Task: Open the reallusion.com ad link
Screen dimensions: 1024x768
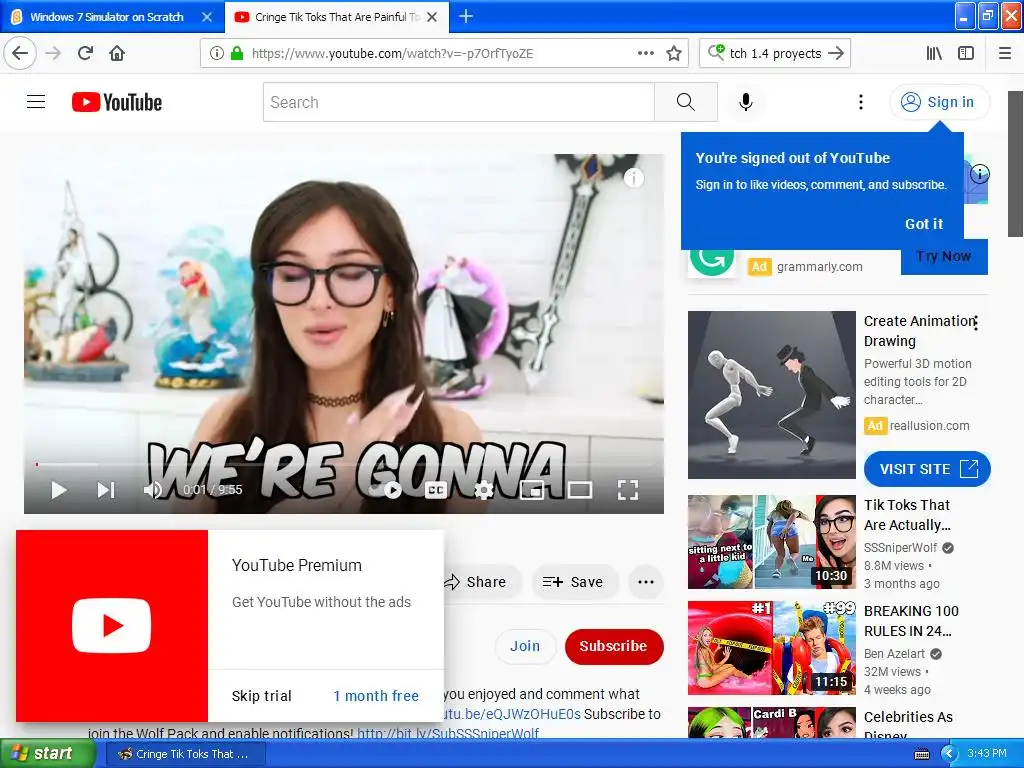Action: click(x=929, y=426)
